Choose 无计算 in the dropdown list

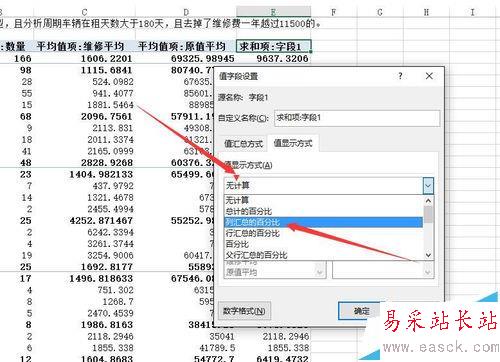coord(324,200)
